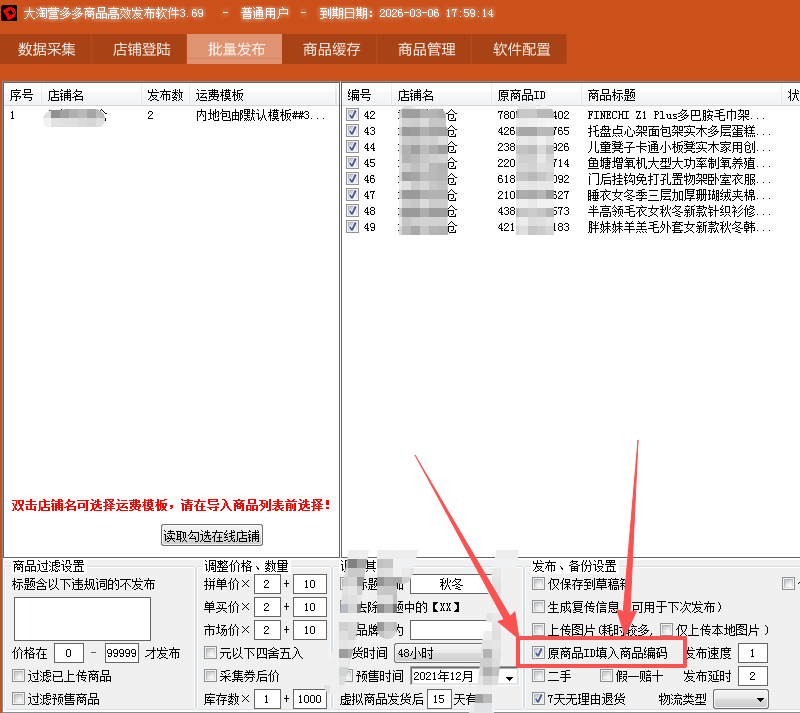Screen dimensions: 800x713
Task: Uncheck product row number 42
Action: [352, 115]
